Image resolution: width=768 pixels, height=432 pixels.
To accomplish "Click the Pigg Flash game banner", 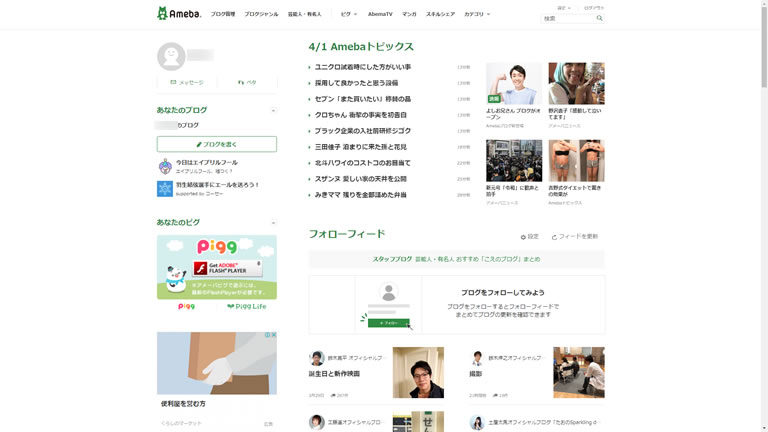I will point(216,267).
